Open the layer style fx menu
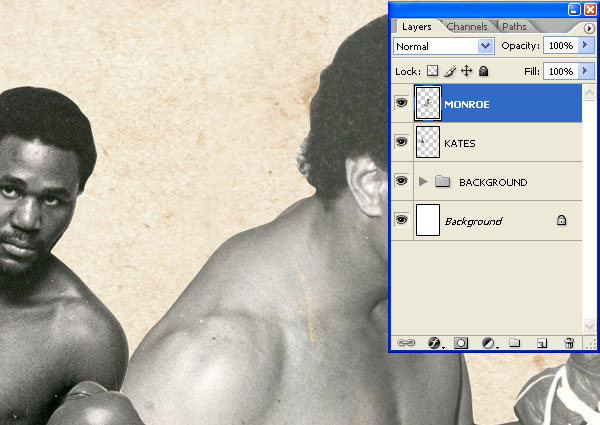 435,343
